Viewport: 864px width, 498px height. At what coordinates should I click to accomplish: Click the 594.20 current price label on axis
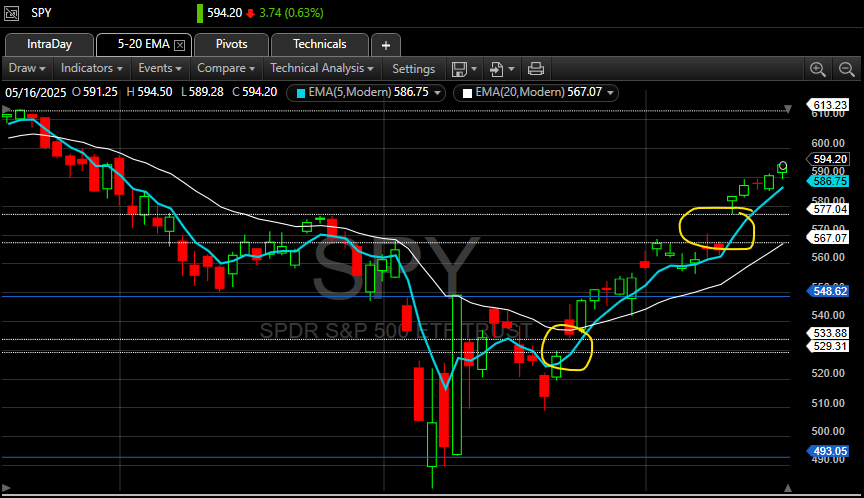point(830,159)
